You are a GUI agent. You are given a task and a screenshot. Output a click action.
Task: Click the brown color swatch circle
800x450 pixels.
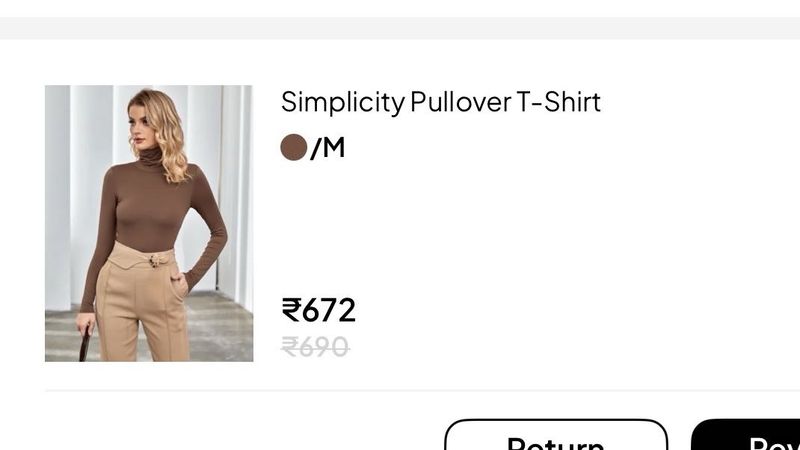(x=294, y=147)
